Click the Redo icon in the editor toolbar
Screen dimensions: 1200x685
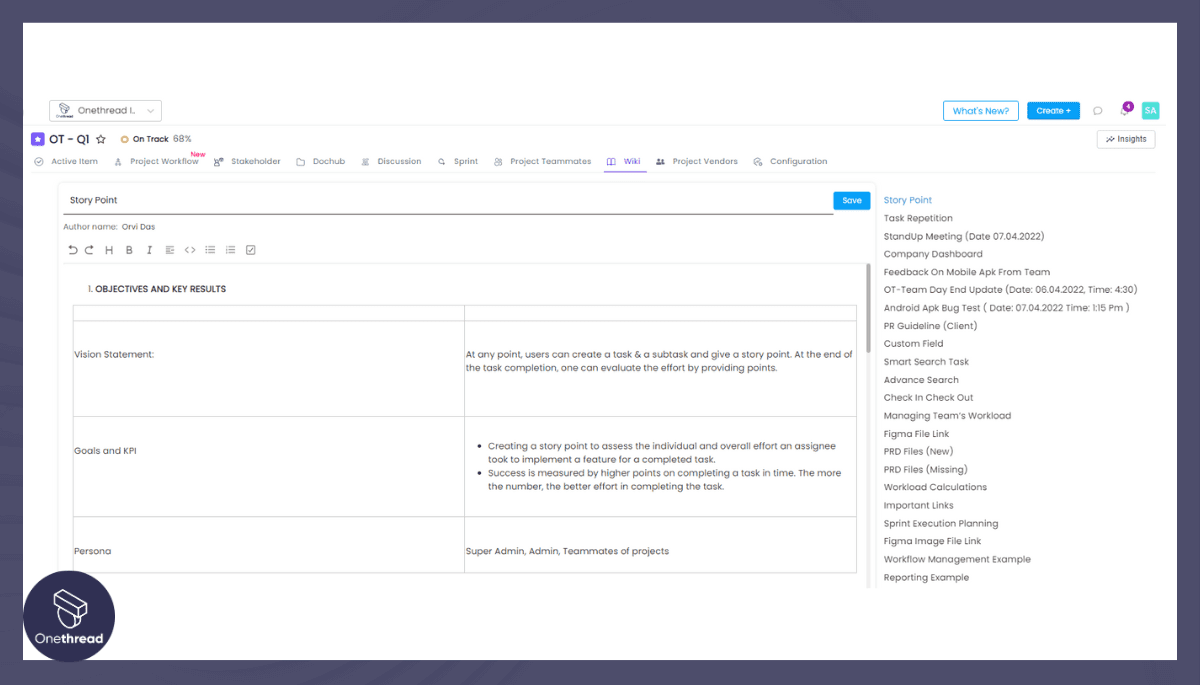point(89,250)
